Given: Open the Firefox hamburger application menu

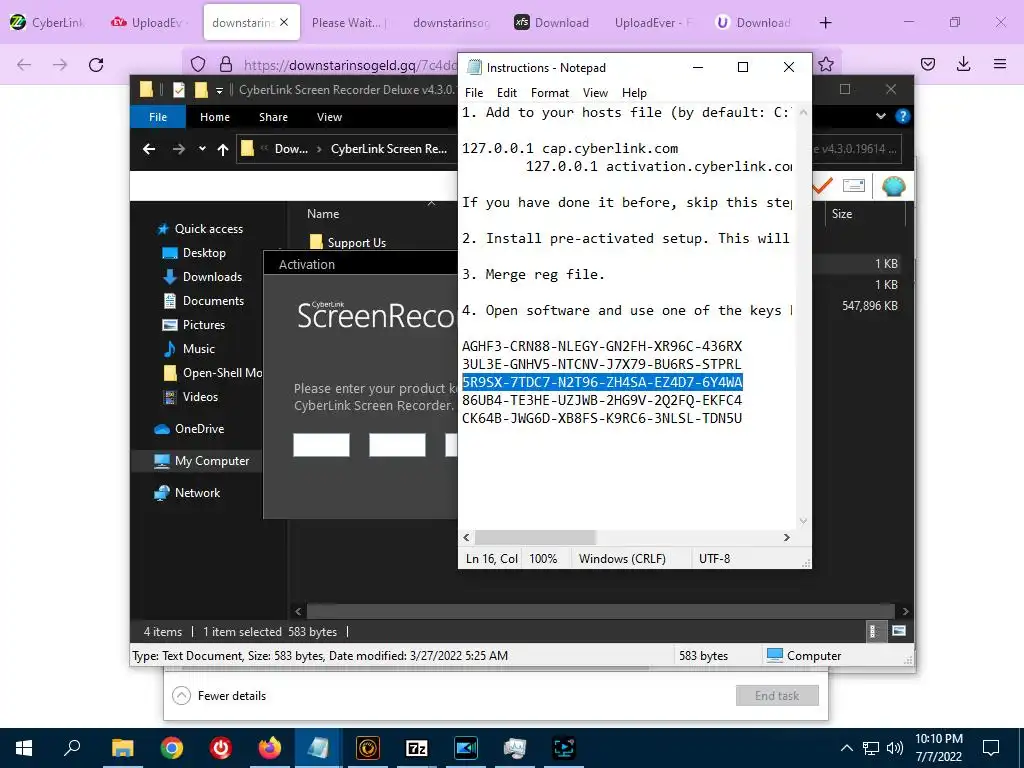Looking at the screenshot, I should [x=1000, y=64].
